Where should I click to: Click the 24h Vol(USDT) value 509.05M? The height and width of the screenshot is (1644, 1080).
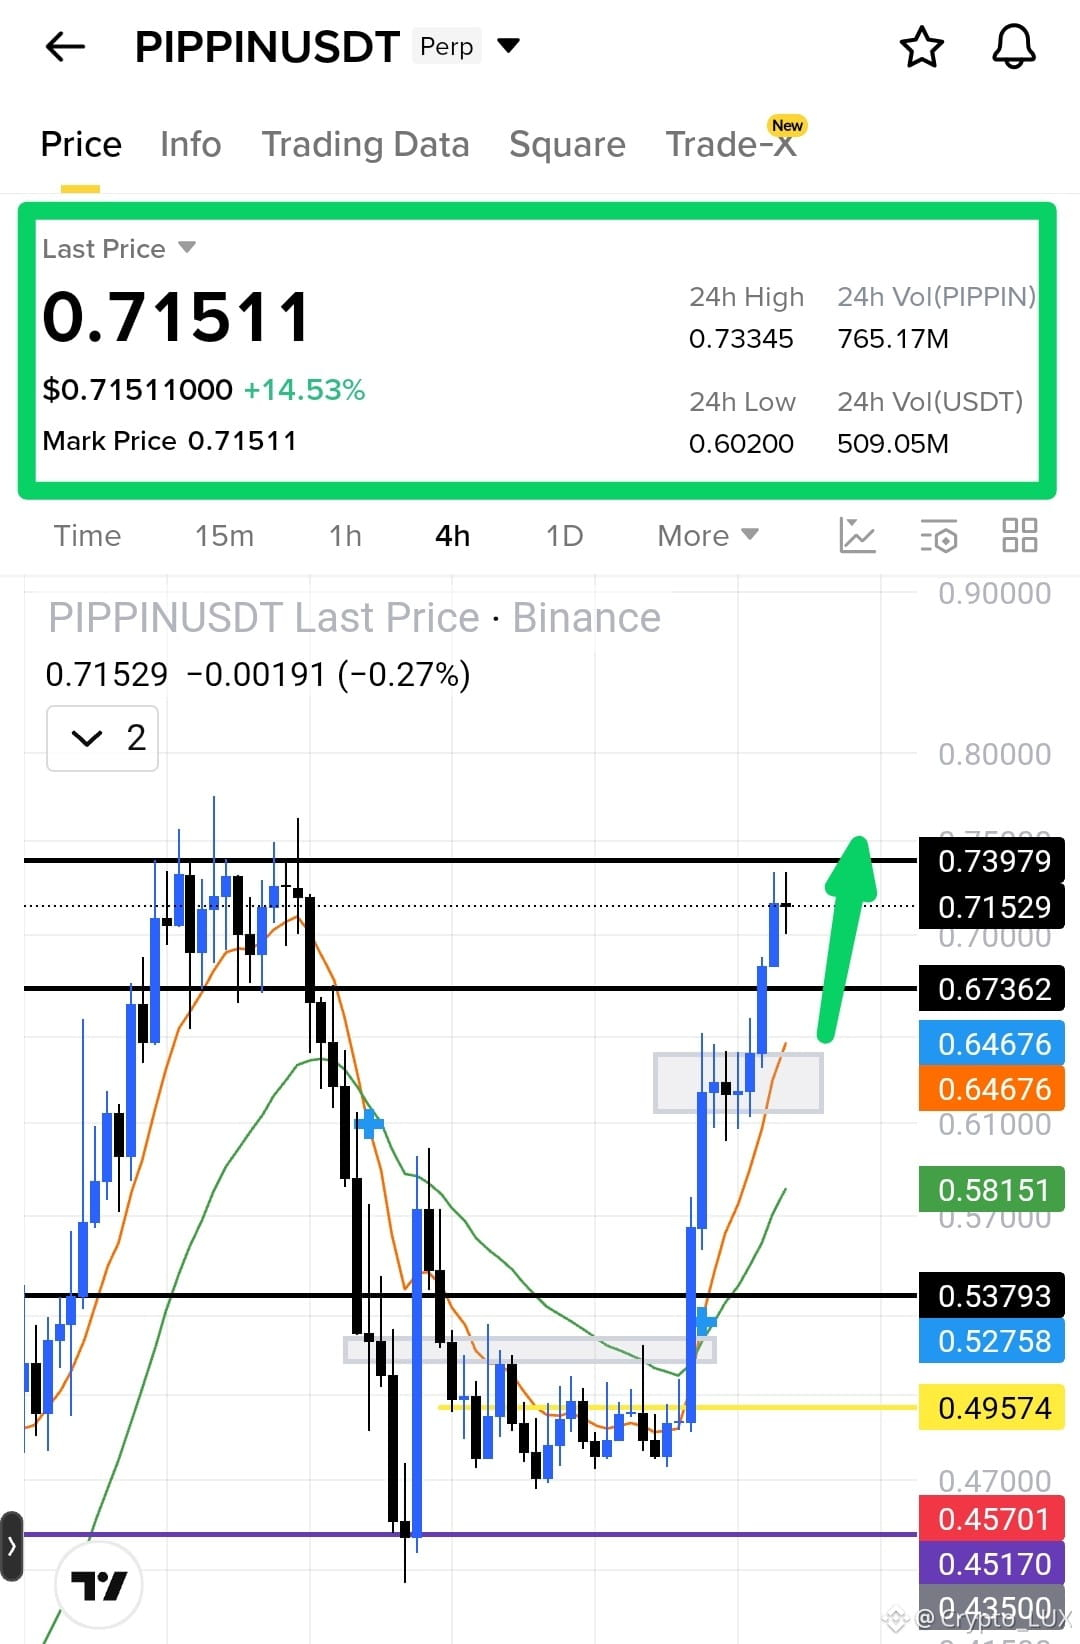893,443
